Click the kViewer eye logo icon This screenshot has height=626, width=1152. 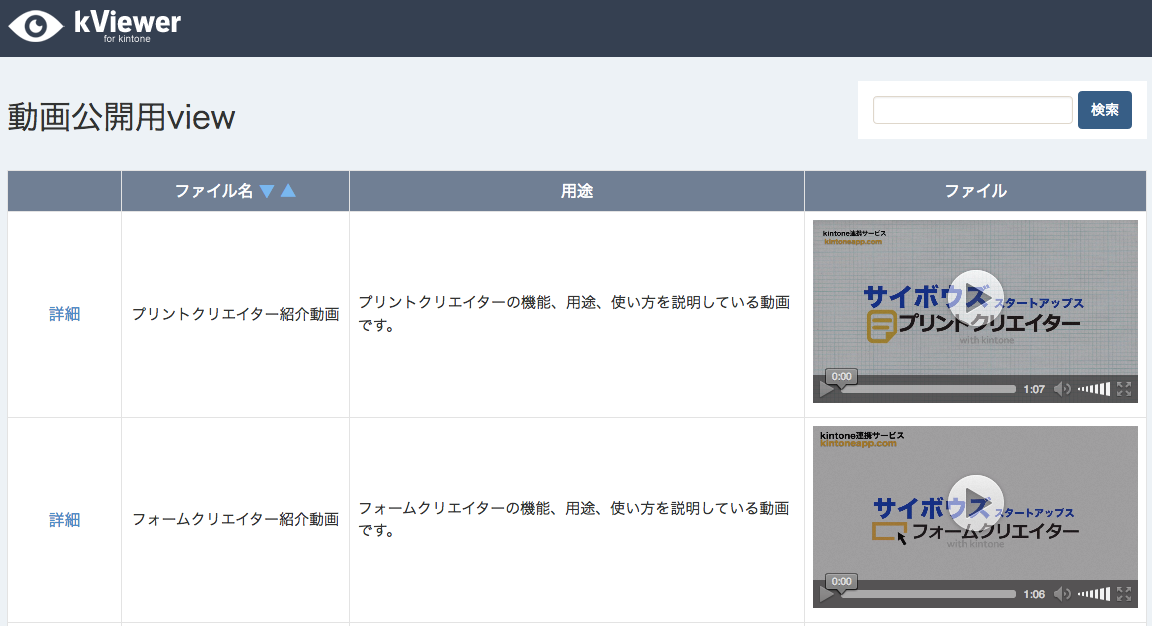(35, 25)
